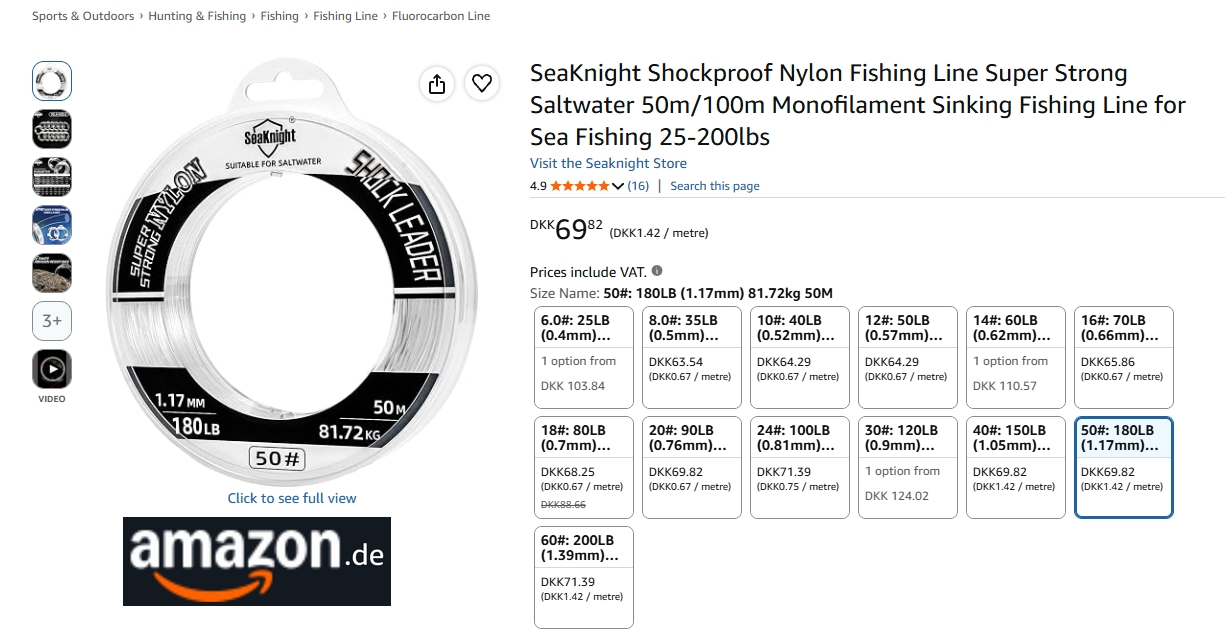Image resolution: width=1225 pixels, height=643 pixels.
Task: Play the product video thumbnail
Action: pyautogui.click(x=52, y=369)
